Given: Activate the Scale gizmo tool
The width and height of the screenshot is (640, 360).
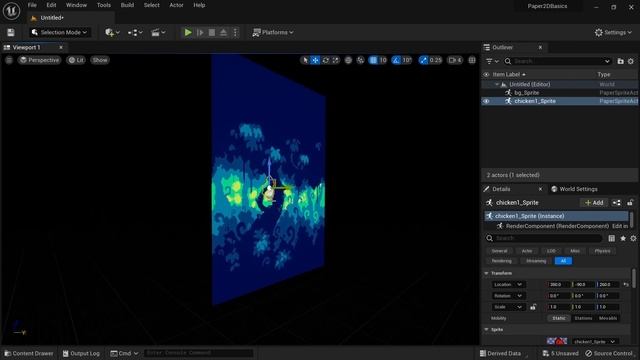Looking at the screenshot, I should tap(336, 60).
